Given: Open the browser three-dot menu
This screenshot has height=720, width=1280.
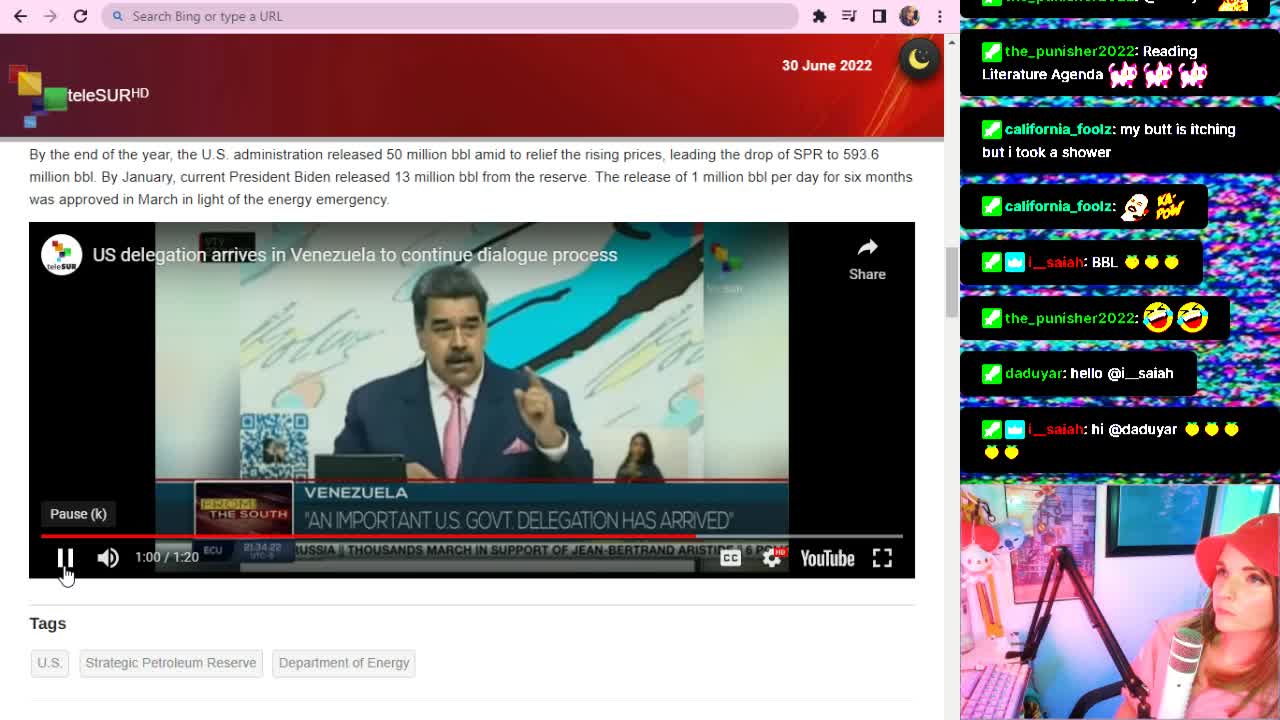Looking at the screenshot, I should click(939, 16).
